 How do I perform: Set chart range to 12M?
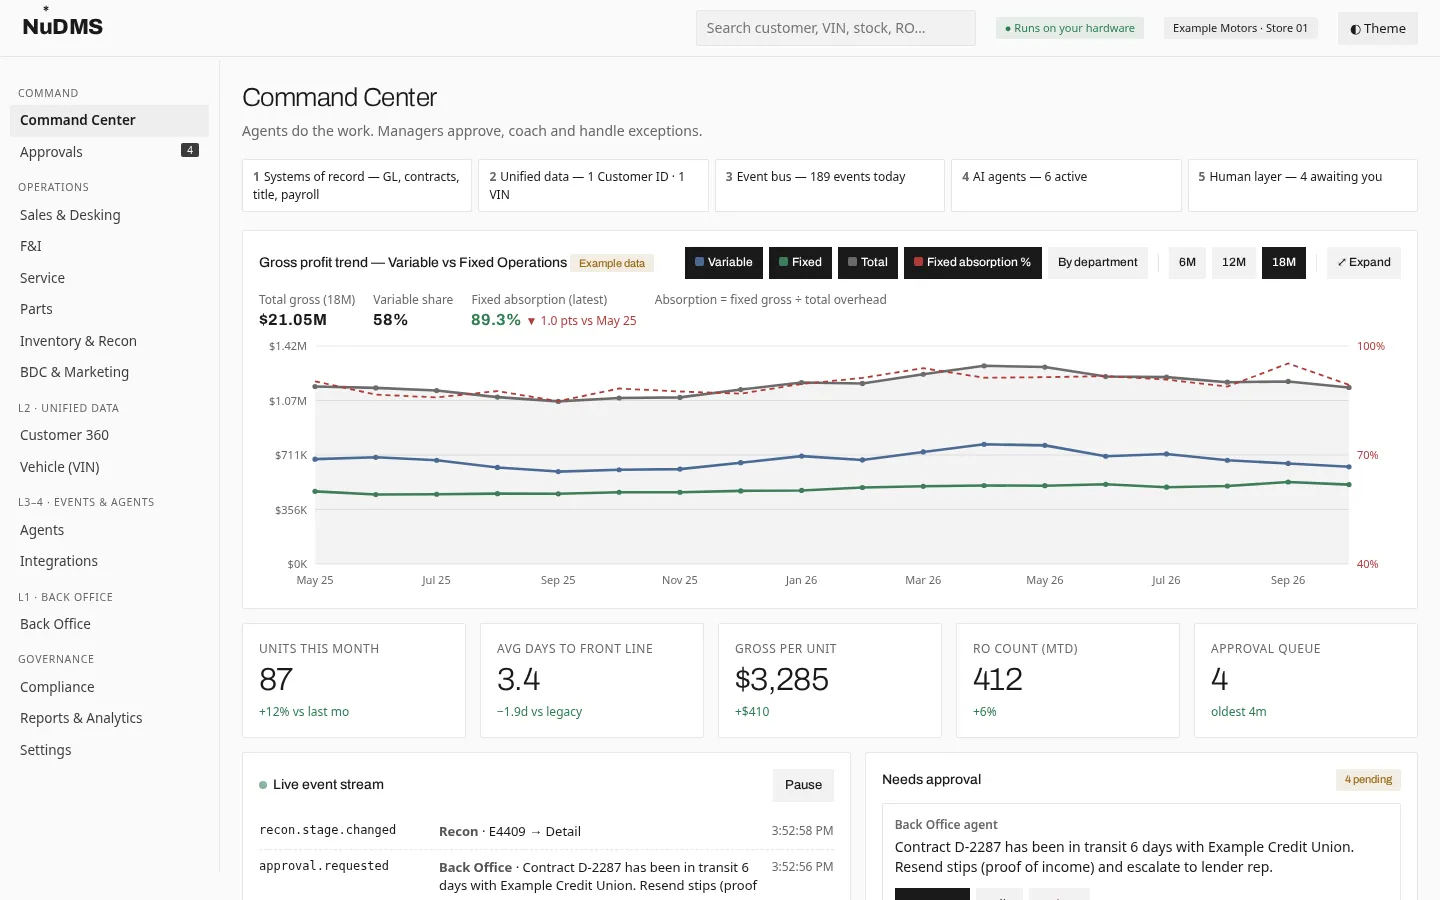[x=1234, y=262]
